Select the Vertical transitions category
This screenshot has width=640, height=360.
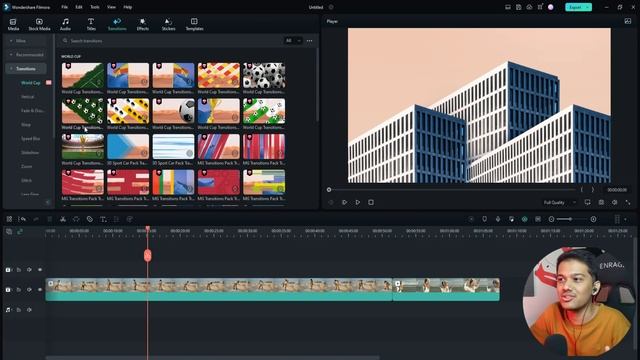[x=28, y=97]
